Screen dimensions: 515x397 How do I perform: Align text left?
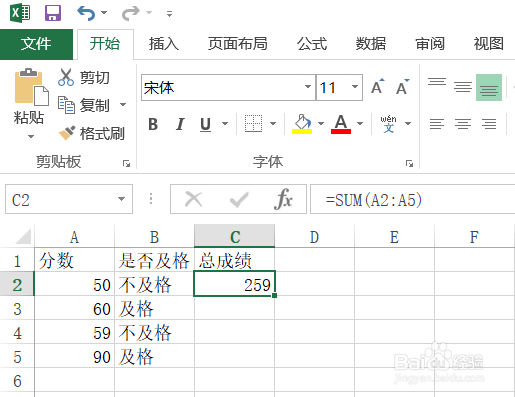click(x=437, y=124)
